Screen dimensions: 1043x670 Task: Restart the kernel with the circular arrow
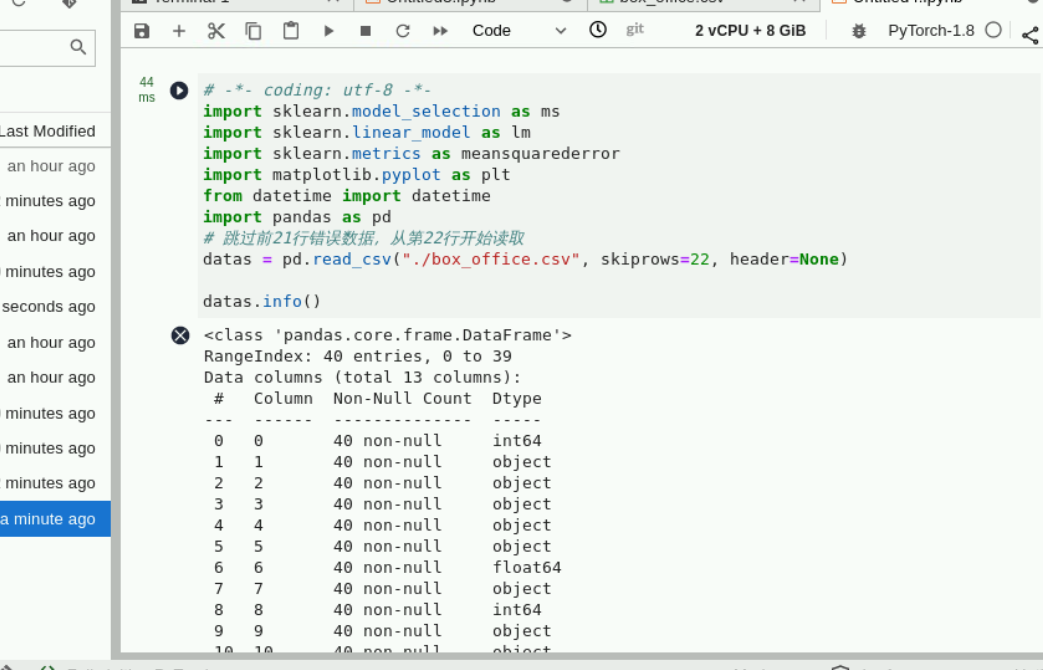click(402, 31)
